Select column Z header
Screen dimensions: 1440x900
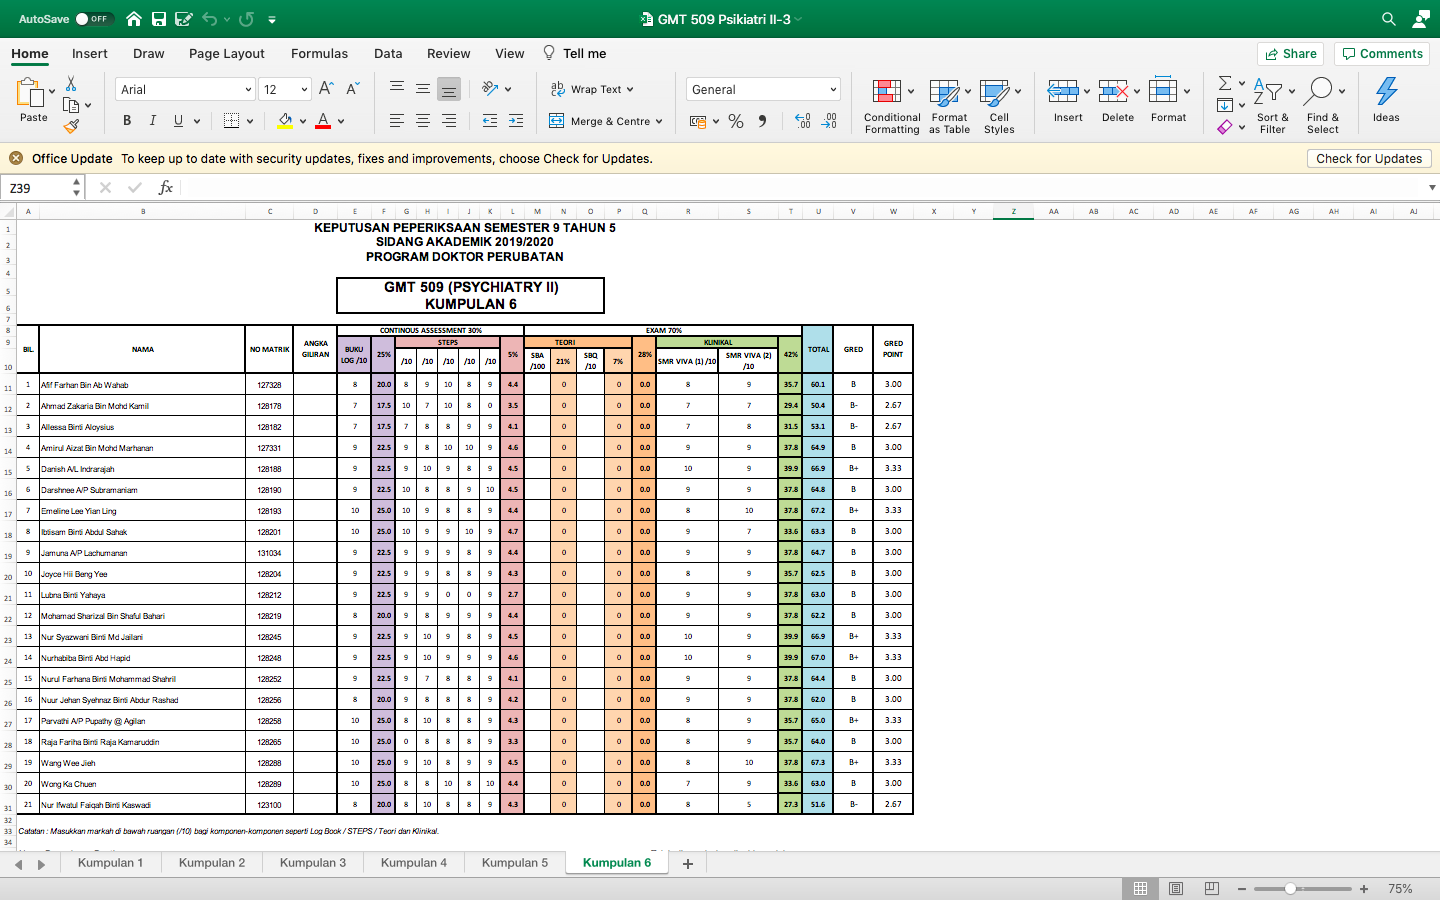pos(1013,211)
